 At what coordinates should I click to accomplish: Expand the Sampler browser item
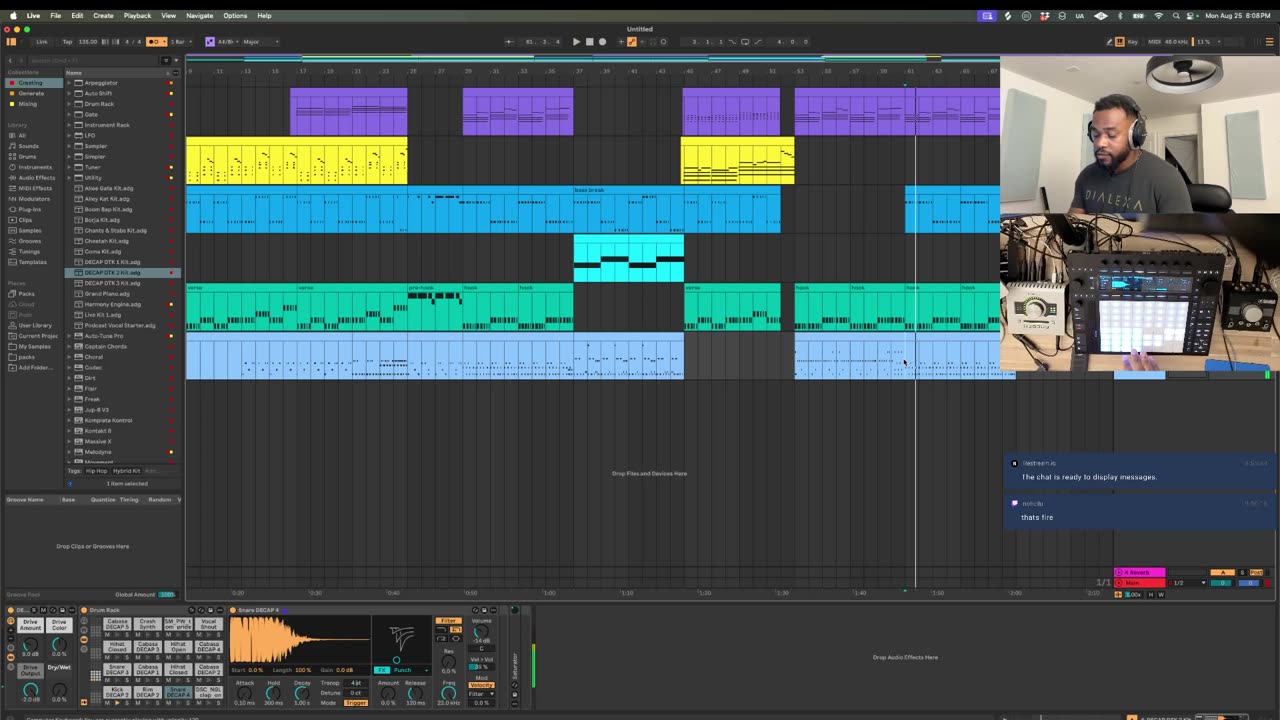pos(69,146)
